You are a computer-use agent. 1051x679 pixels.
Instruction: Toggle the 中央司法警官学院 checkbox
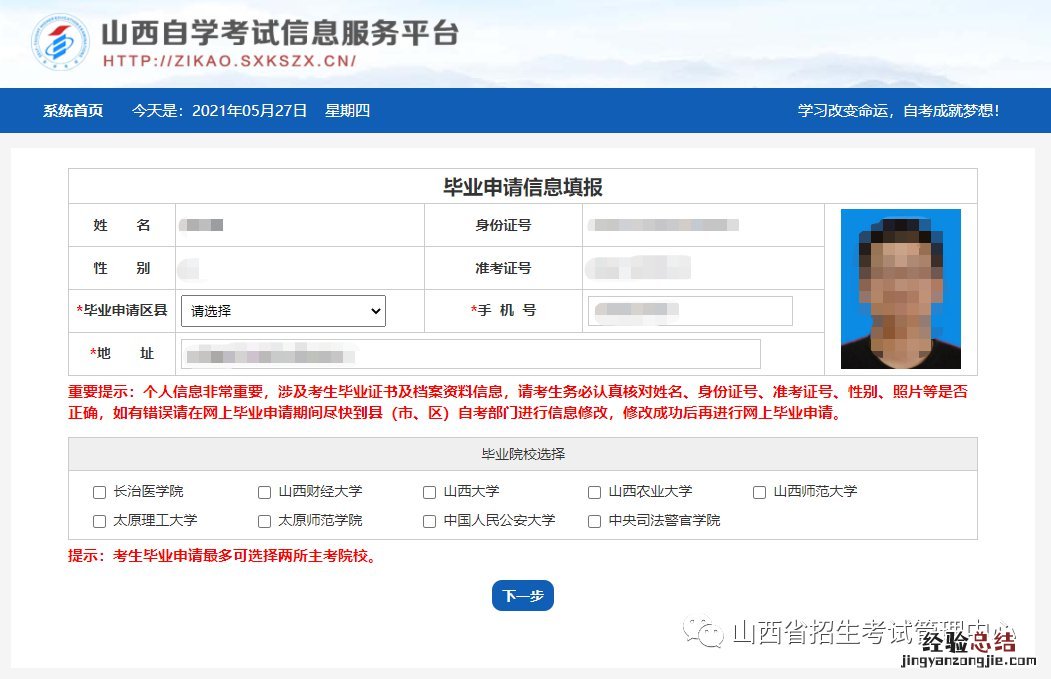tap(594, 521)
